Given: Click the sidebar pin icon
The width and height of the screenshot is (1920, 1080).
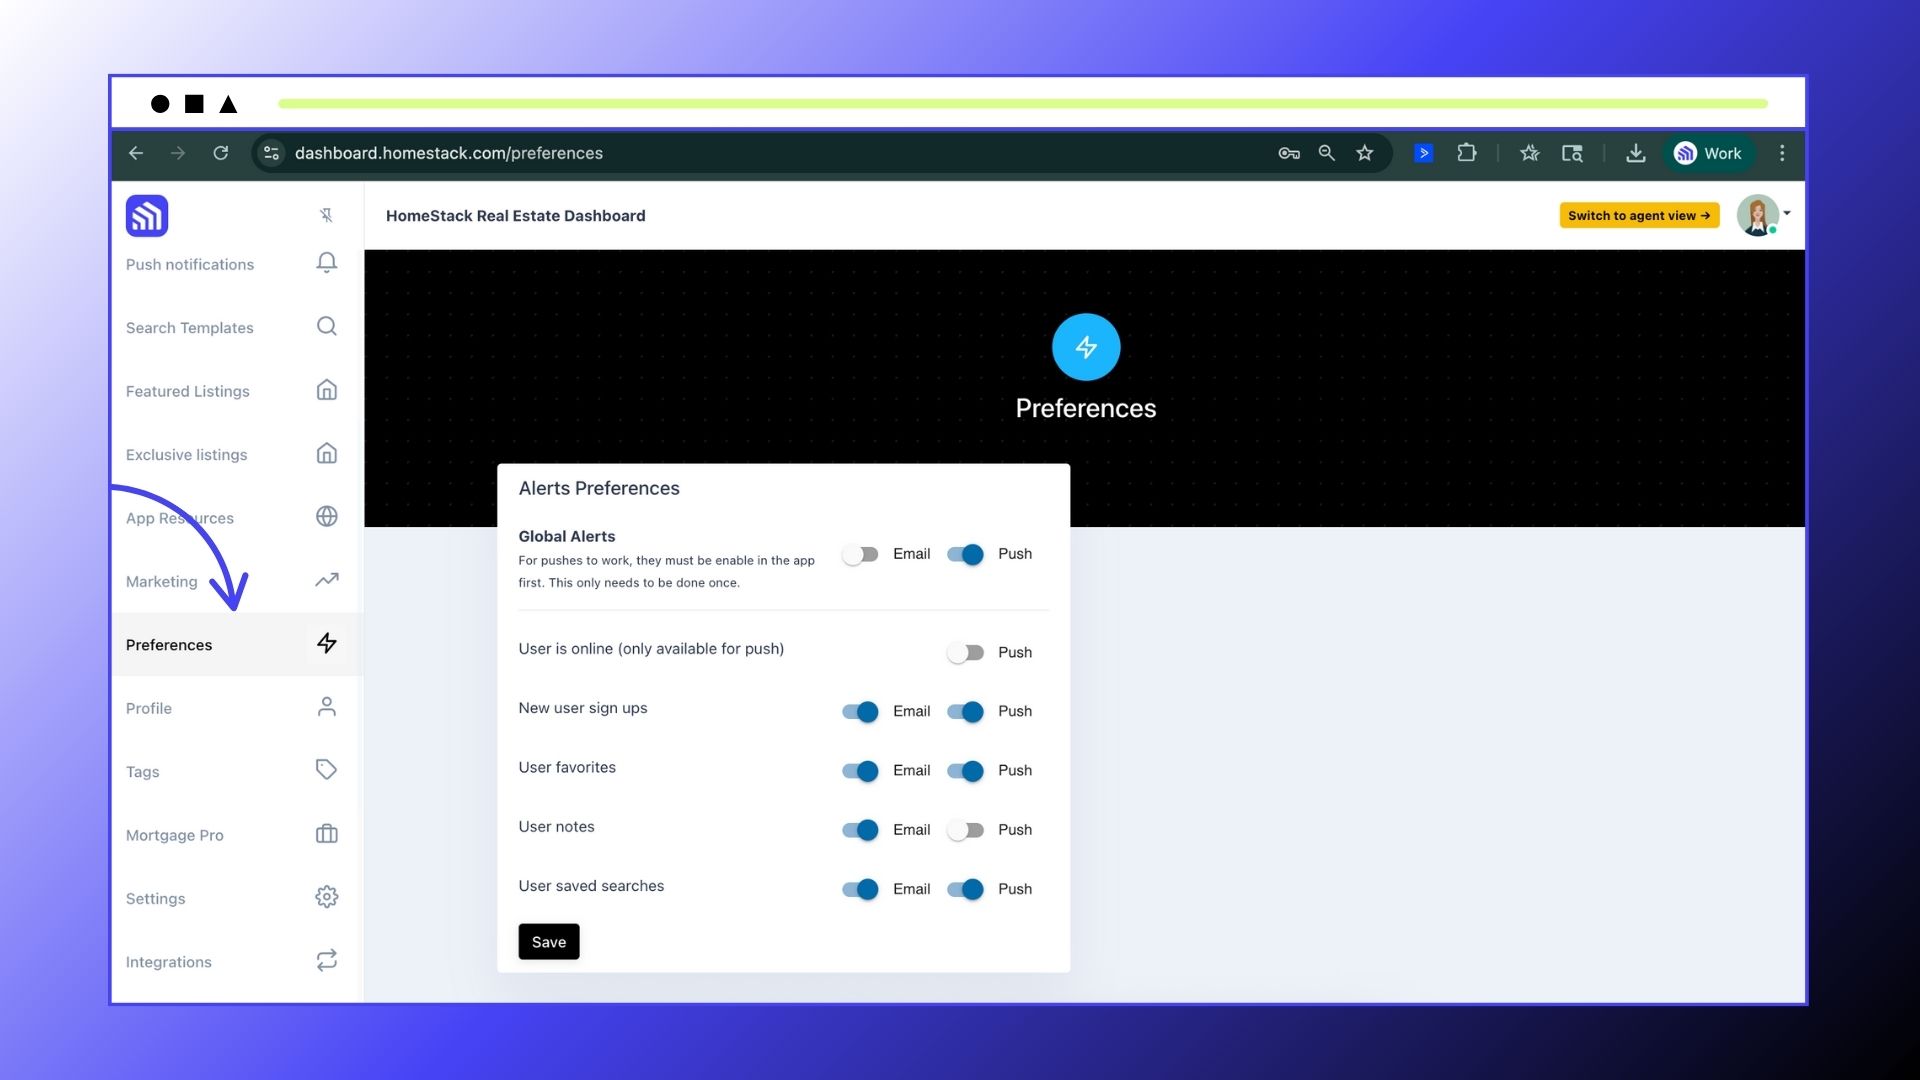Looking at the screenshot, I should pyautogui.click(x=326, y=215).
